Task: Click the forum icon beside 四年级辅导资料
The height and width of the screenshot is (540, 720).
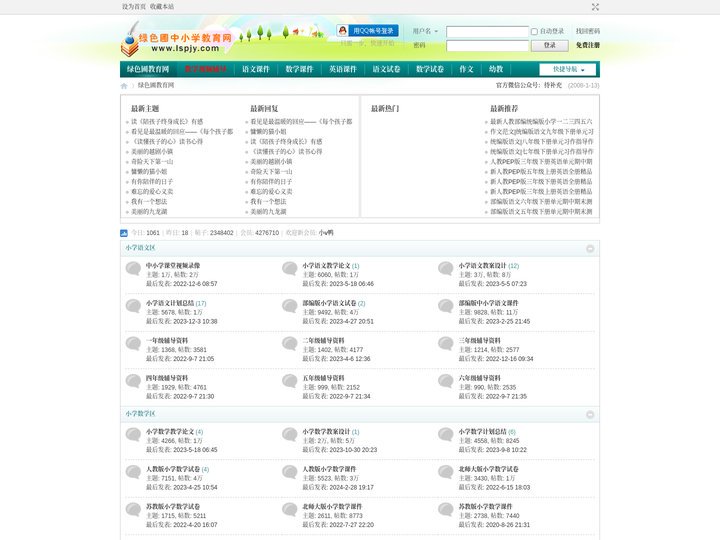Action: (x=133, y=381)
